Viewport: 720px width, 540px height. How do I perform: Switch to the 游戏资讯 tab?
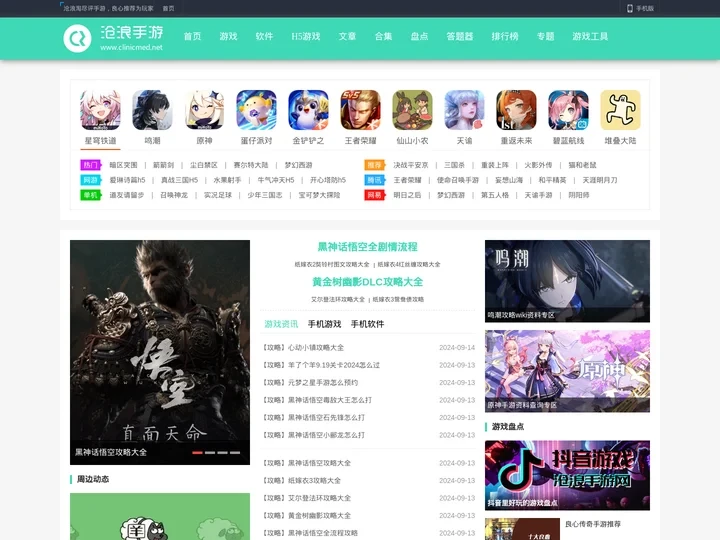click(281, 324)
